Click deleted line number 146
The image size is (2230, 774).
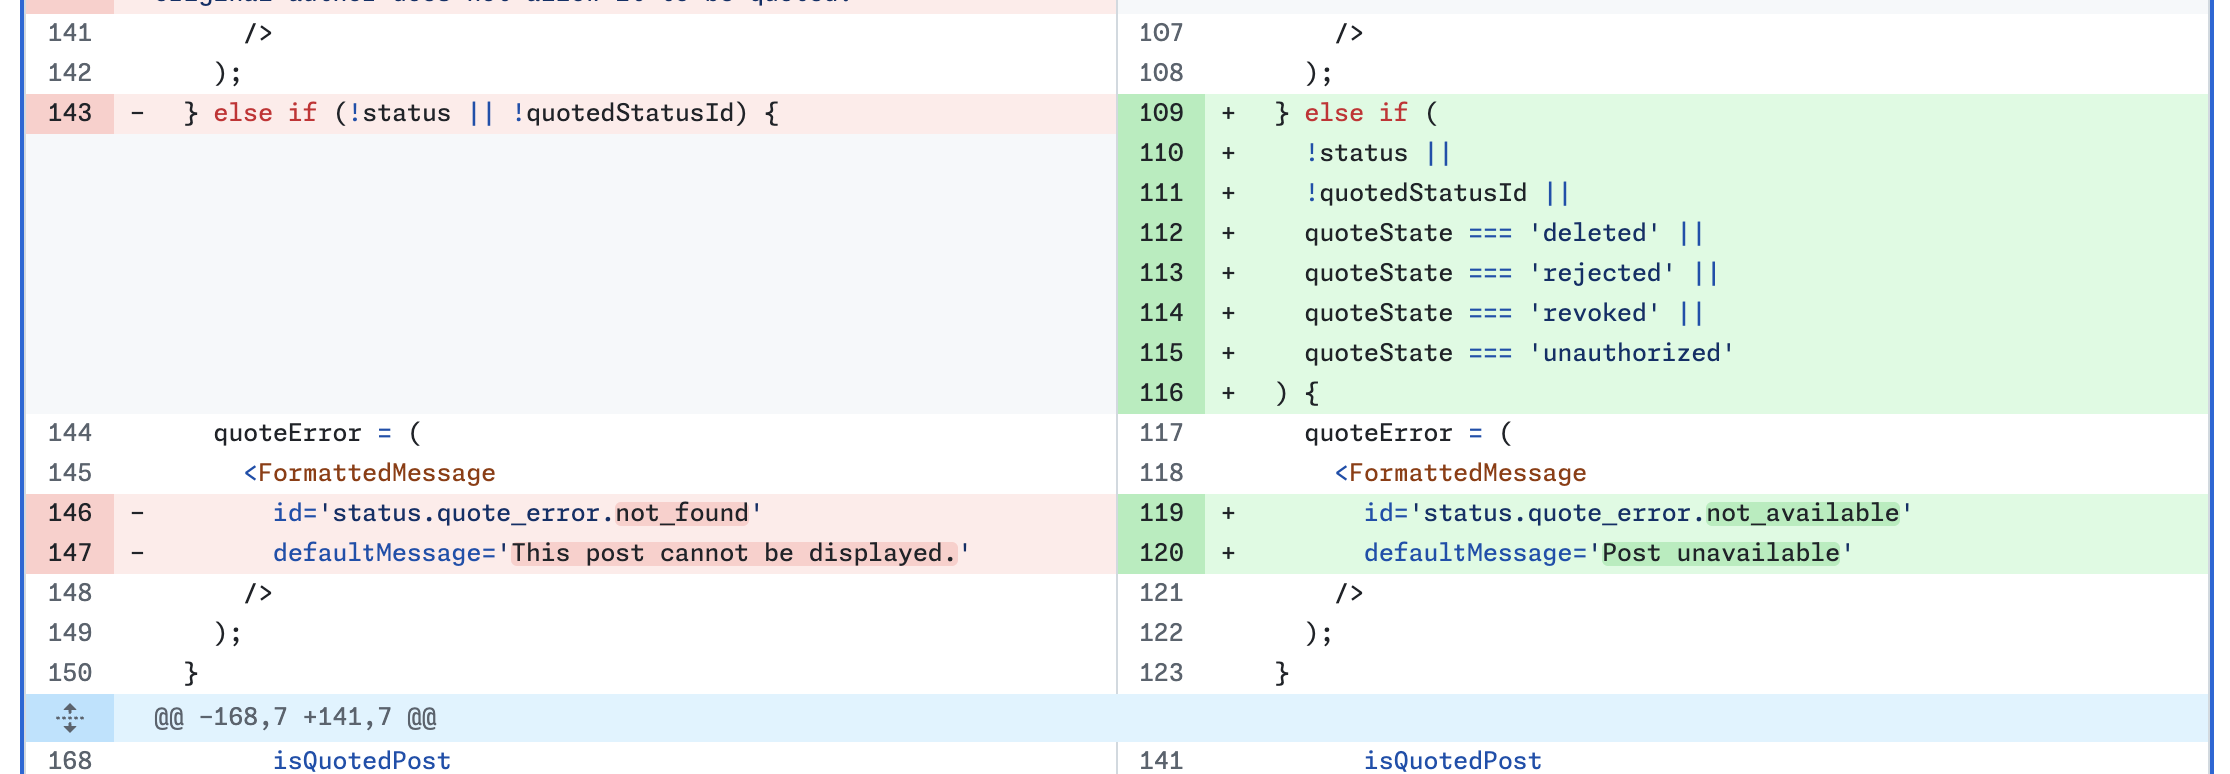click(70, 513)
